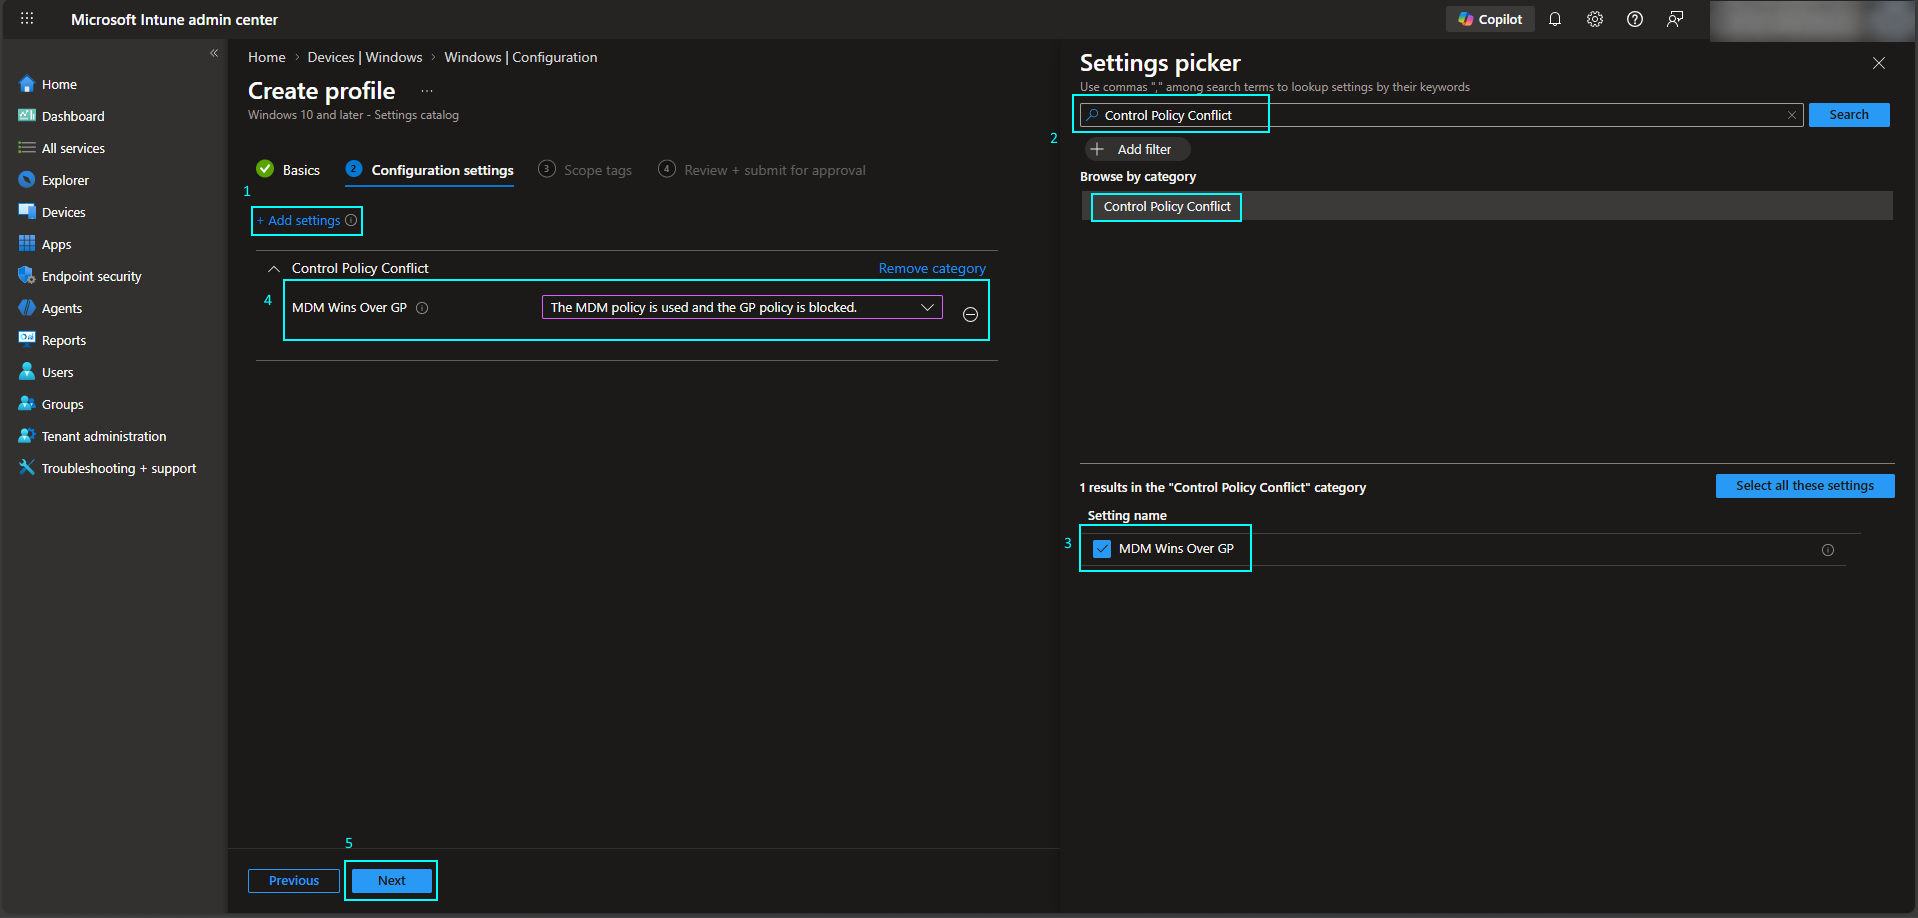
Task: Click the Windows | Configuration breadcrumb
Action: (x=521, y=57)
